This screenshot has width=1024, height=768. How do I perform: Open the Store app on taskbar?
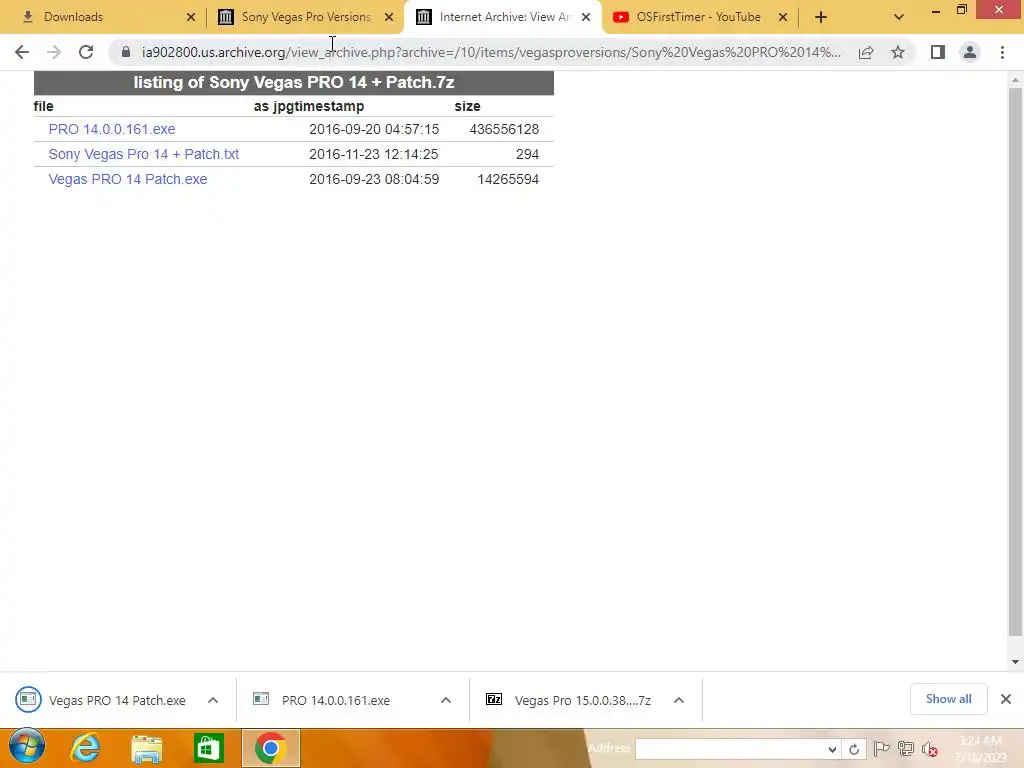click(208, 748)
